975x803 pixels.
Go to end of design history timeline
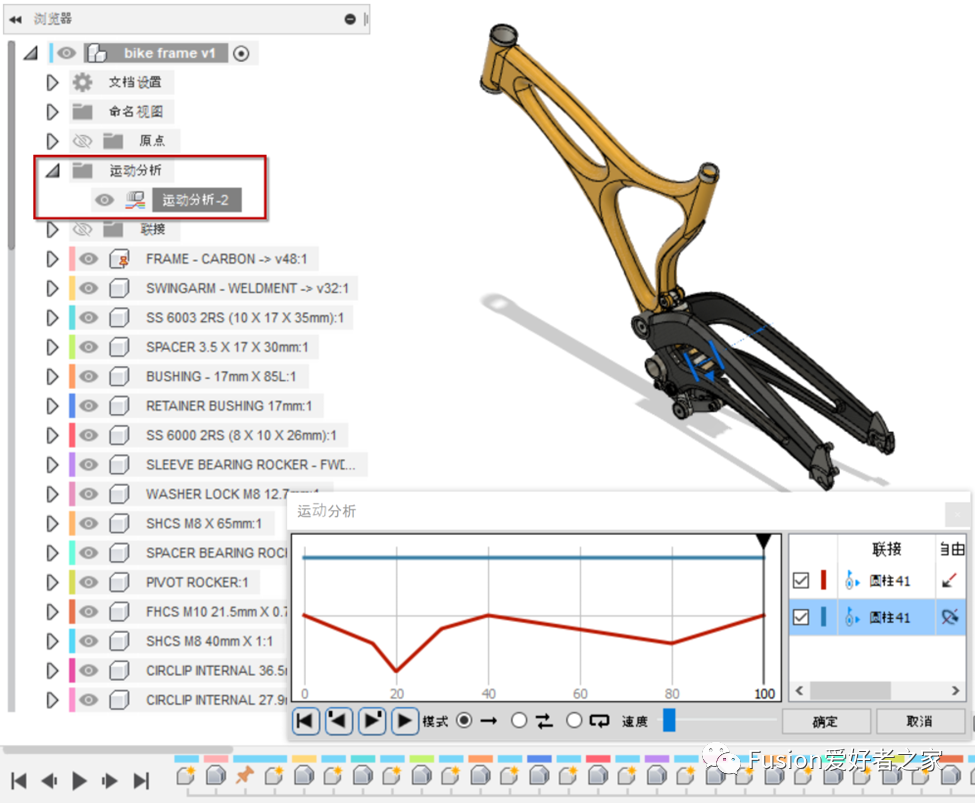pyautogui.click(x=141, y=781)
